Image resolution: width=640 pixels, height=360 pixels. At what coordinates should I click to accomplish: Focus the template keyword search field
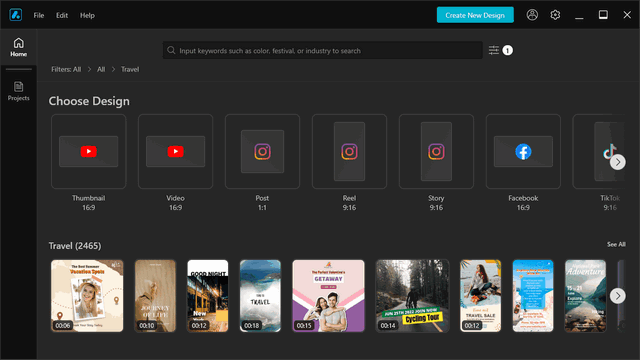point(322,50)
